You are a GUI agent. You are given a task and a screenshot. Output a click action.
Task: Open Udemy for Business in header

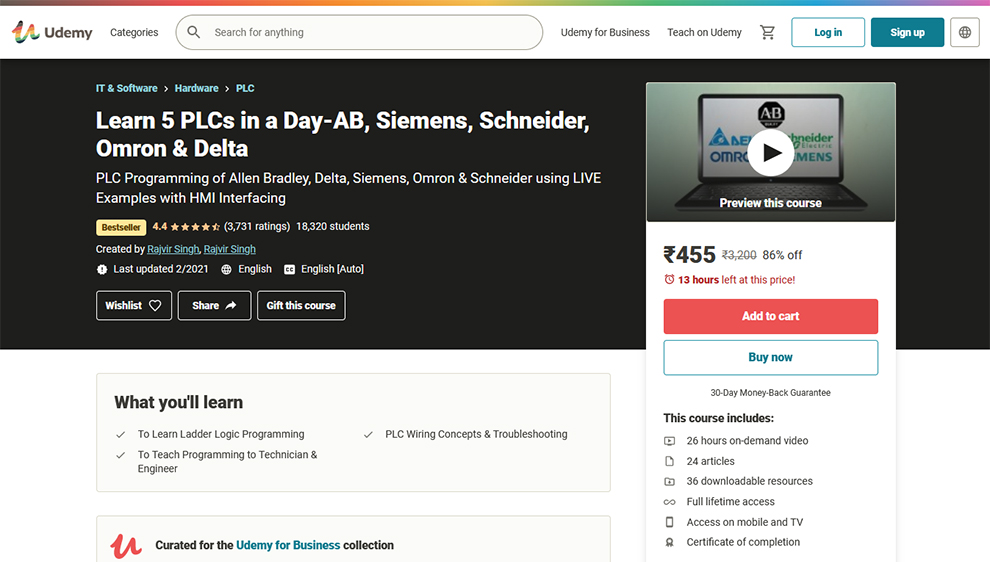pos(605,32)
